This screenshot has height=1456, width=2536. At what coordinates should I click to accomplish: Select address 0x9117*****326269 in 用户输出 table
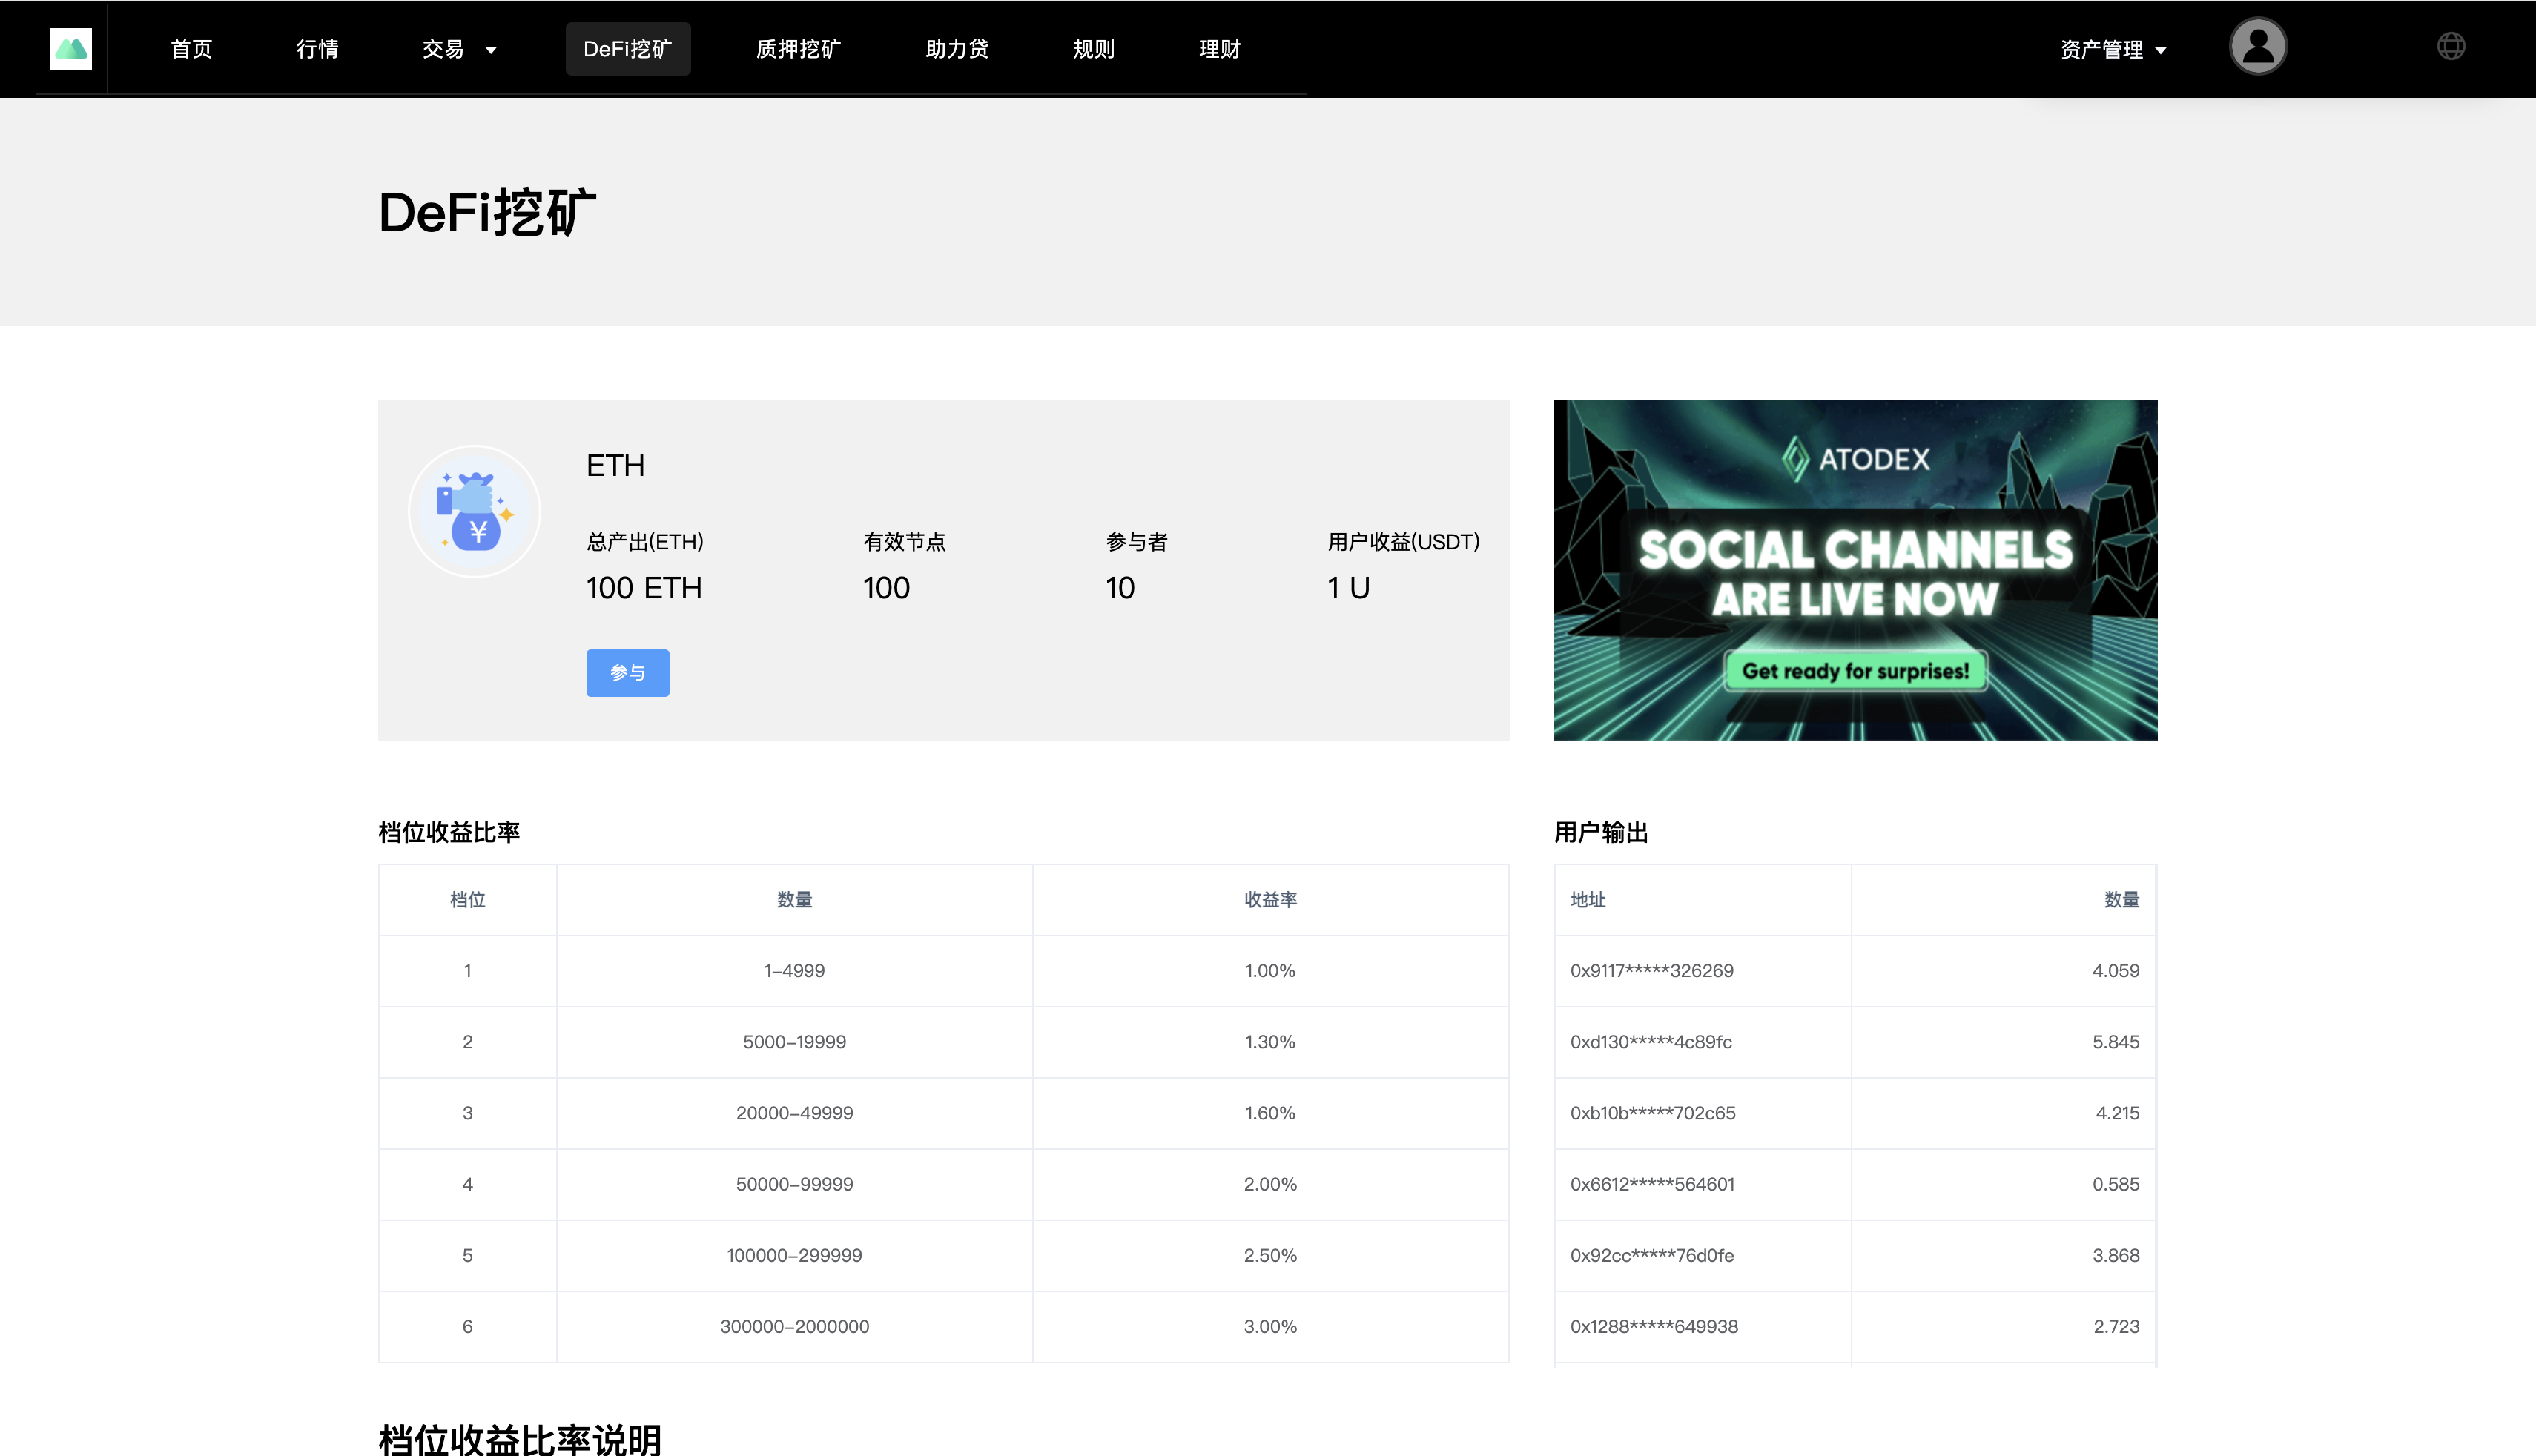1650,970
